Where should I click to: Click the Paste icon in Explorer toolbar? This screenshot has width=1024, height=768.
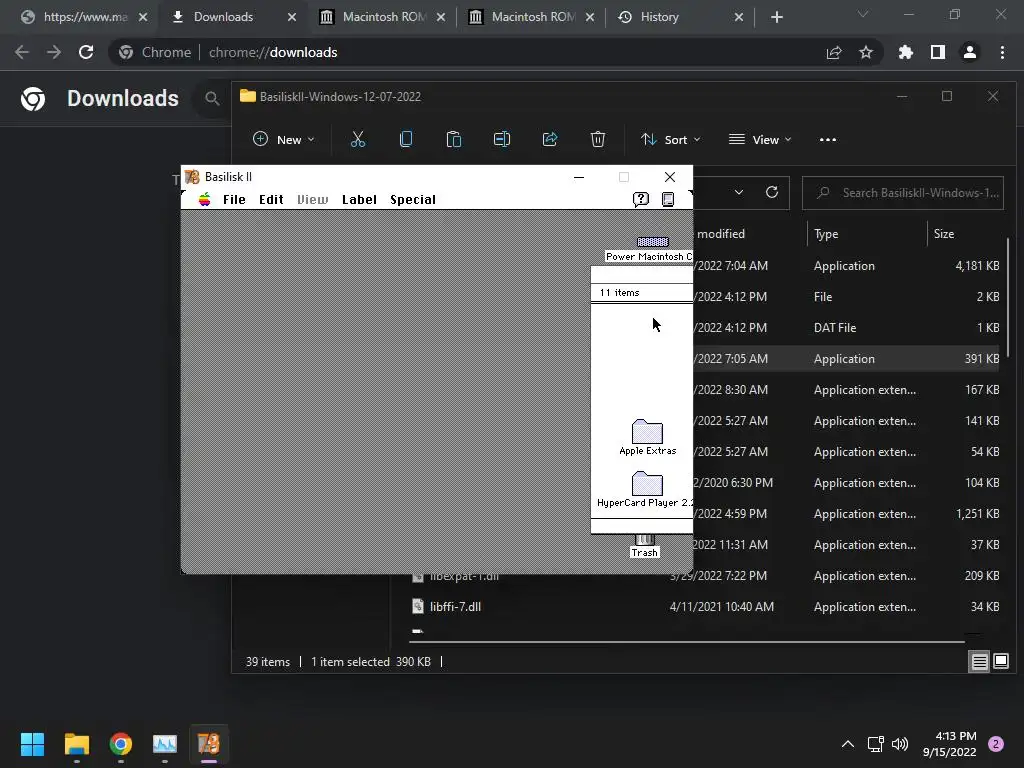click(453, 139)
